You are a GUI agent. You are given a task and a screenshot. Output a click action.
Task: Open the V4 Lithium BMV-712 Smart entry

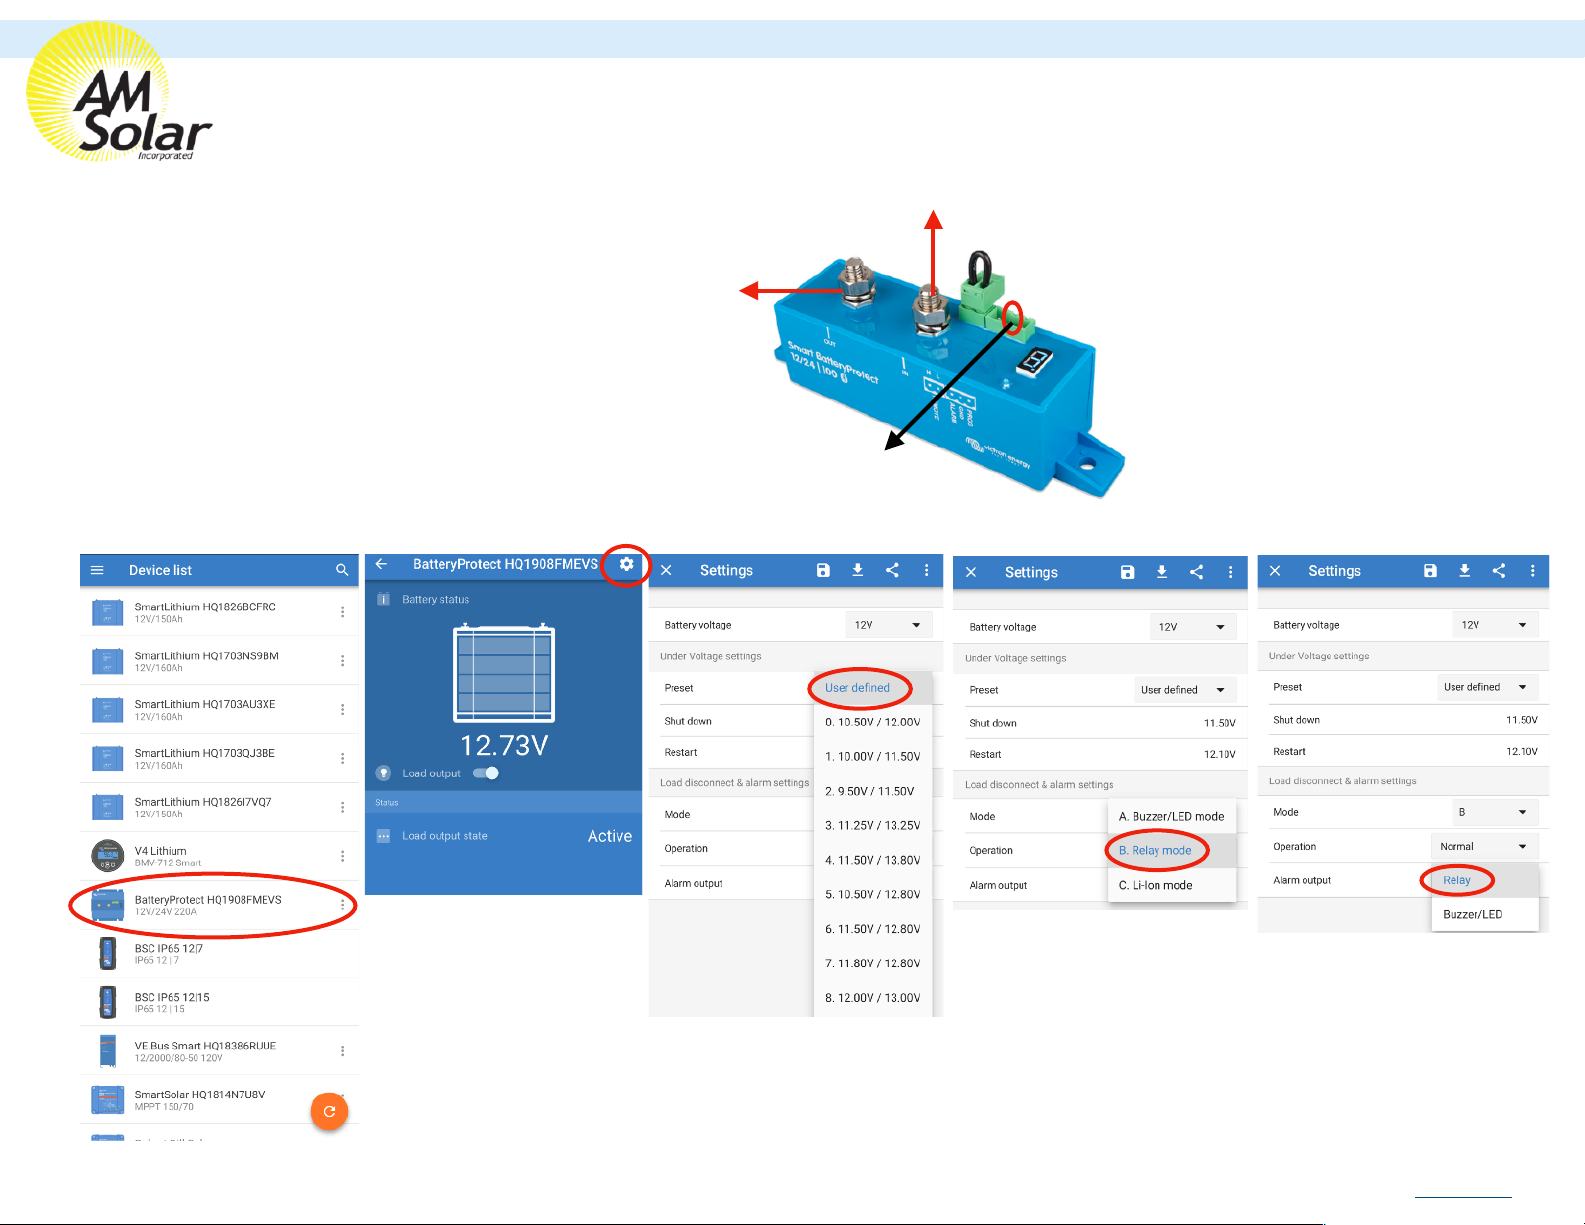(x=219, y=856)
